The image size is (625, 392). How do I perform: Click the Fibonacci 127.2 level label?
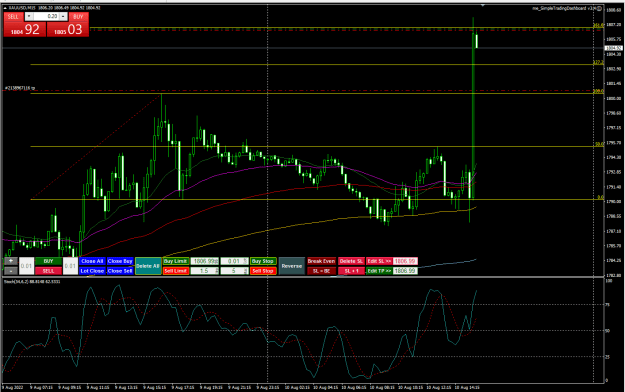pos(598,62)
